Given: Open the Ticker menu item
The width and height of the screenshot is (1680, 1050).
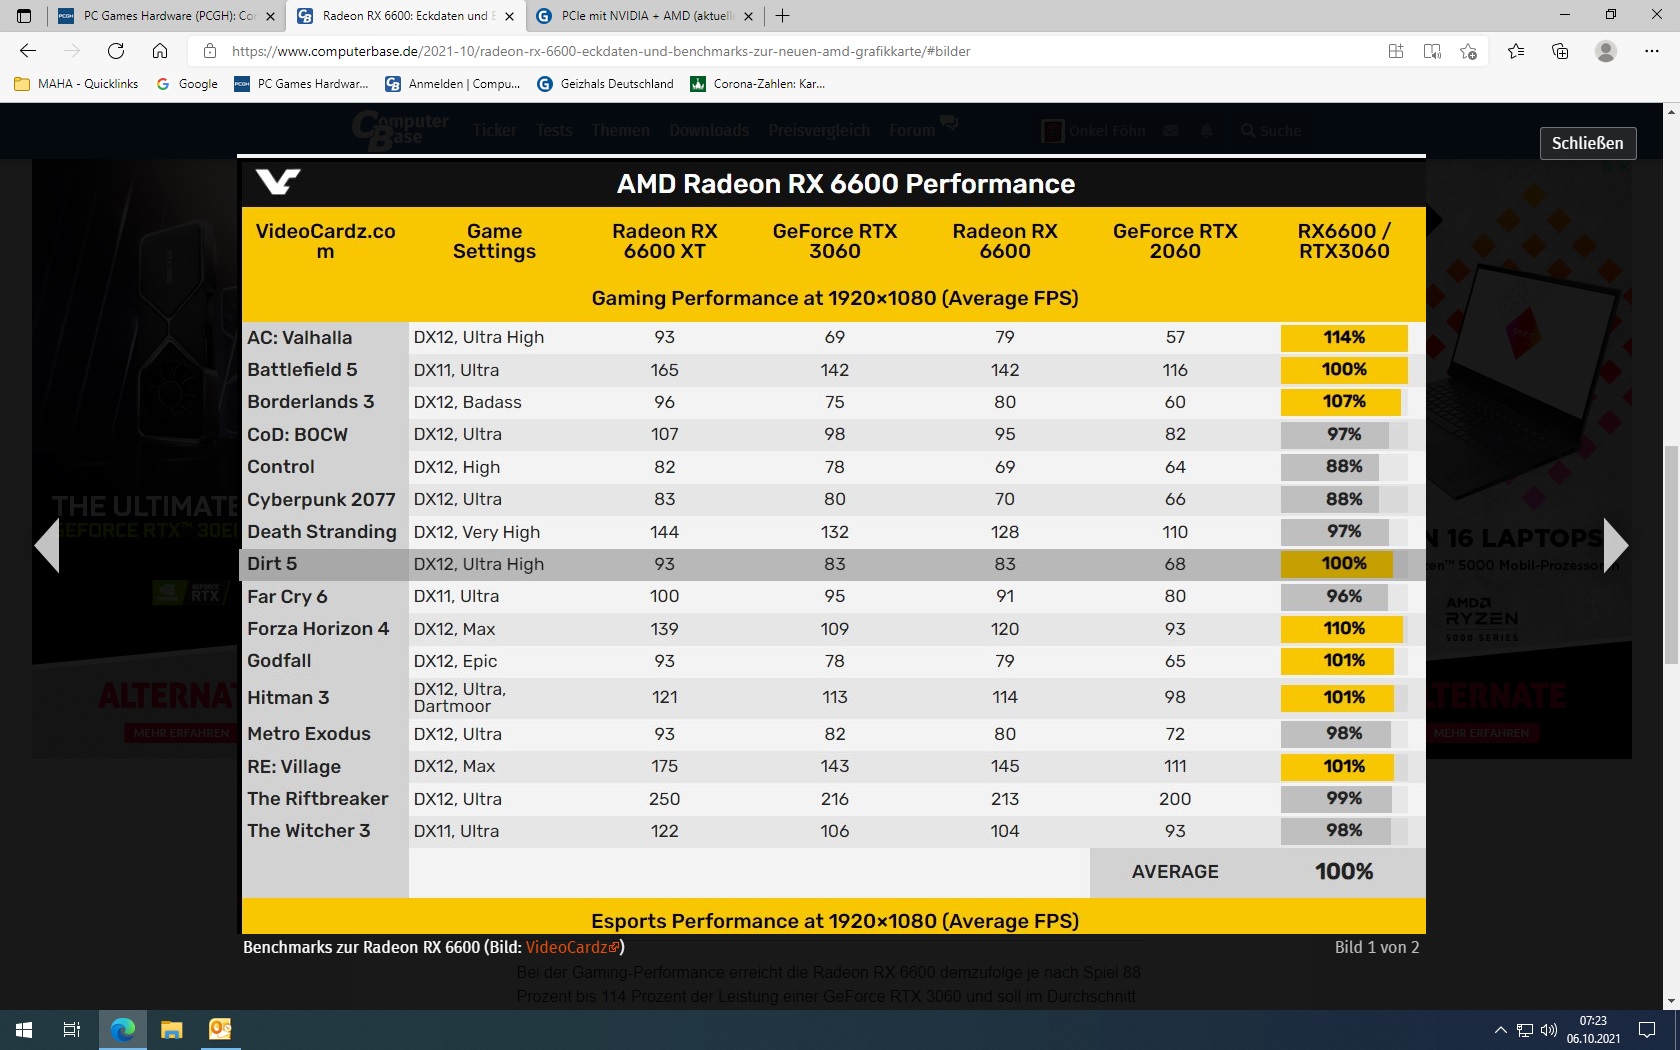Looking at the screenshot, I should tap(495, 130).
